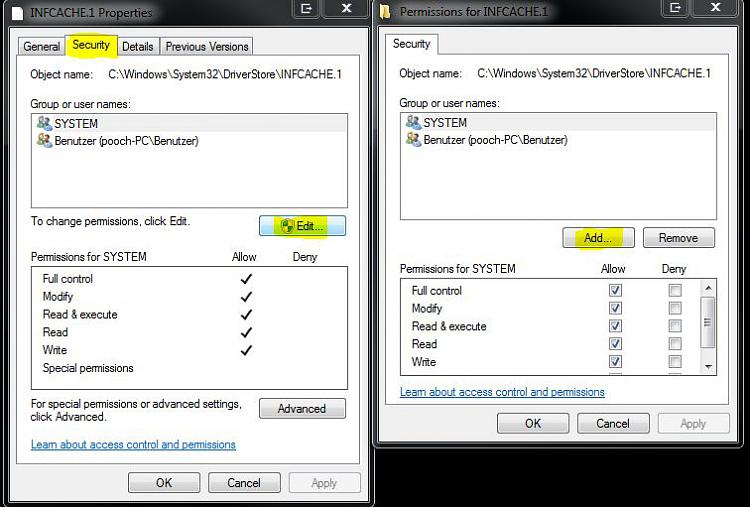Close the INFCACHE.1 Properties window
The height and width of the screenshot is (507, 750).
click(x=346, y=9)
